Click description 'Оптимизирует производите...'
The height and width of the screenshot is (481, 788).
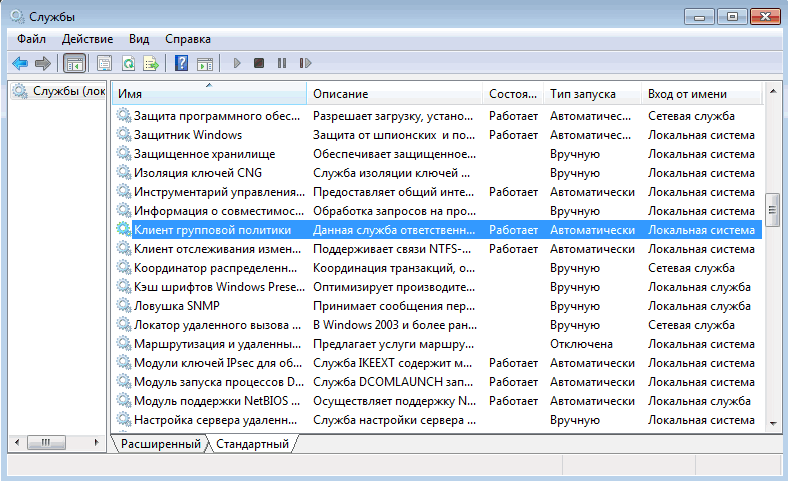393,287
